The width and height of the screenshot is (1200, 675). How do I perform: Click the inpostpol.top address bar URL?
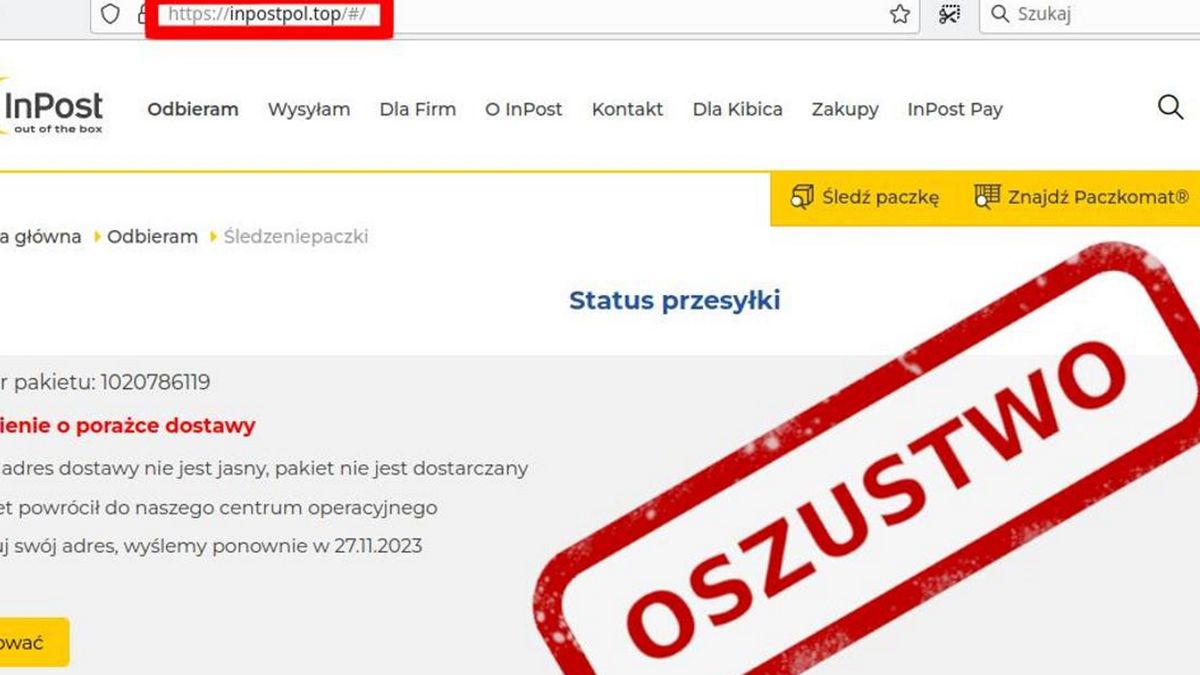[x=267, y=14]
